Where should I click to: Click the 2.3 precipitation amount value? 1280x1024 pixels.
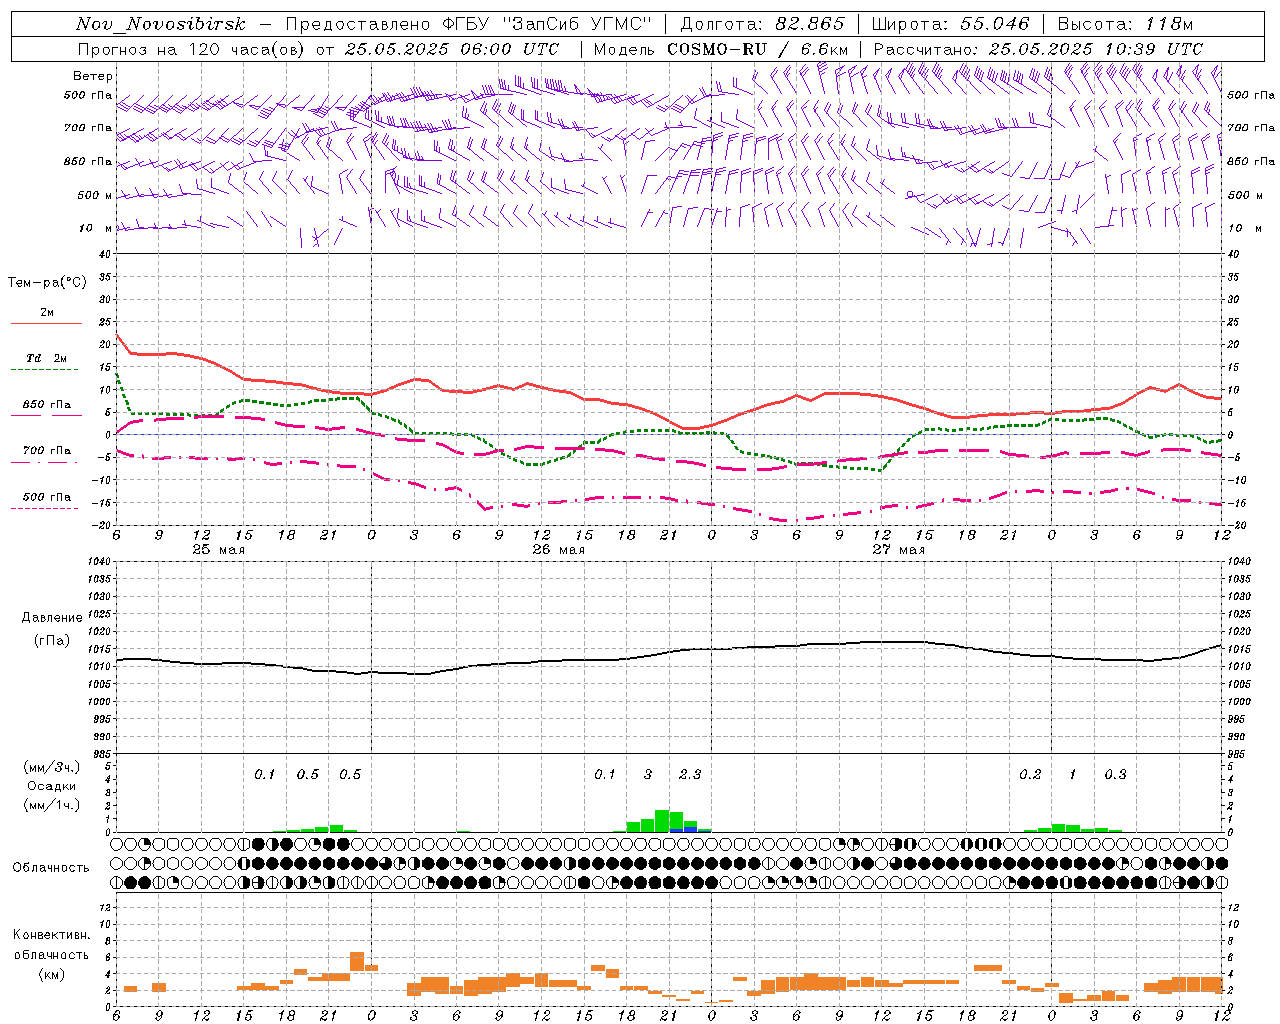(690, 774)
